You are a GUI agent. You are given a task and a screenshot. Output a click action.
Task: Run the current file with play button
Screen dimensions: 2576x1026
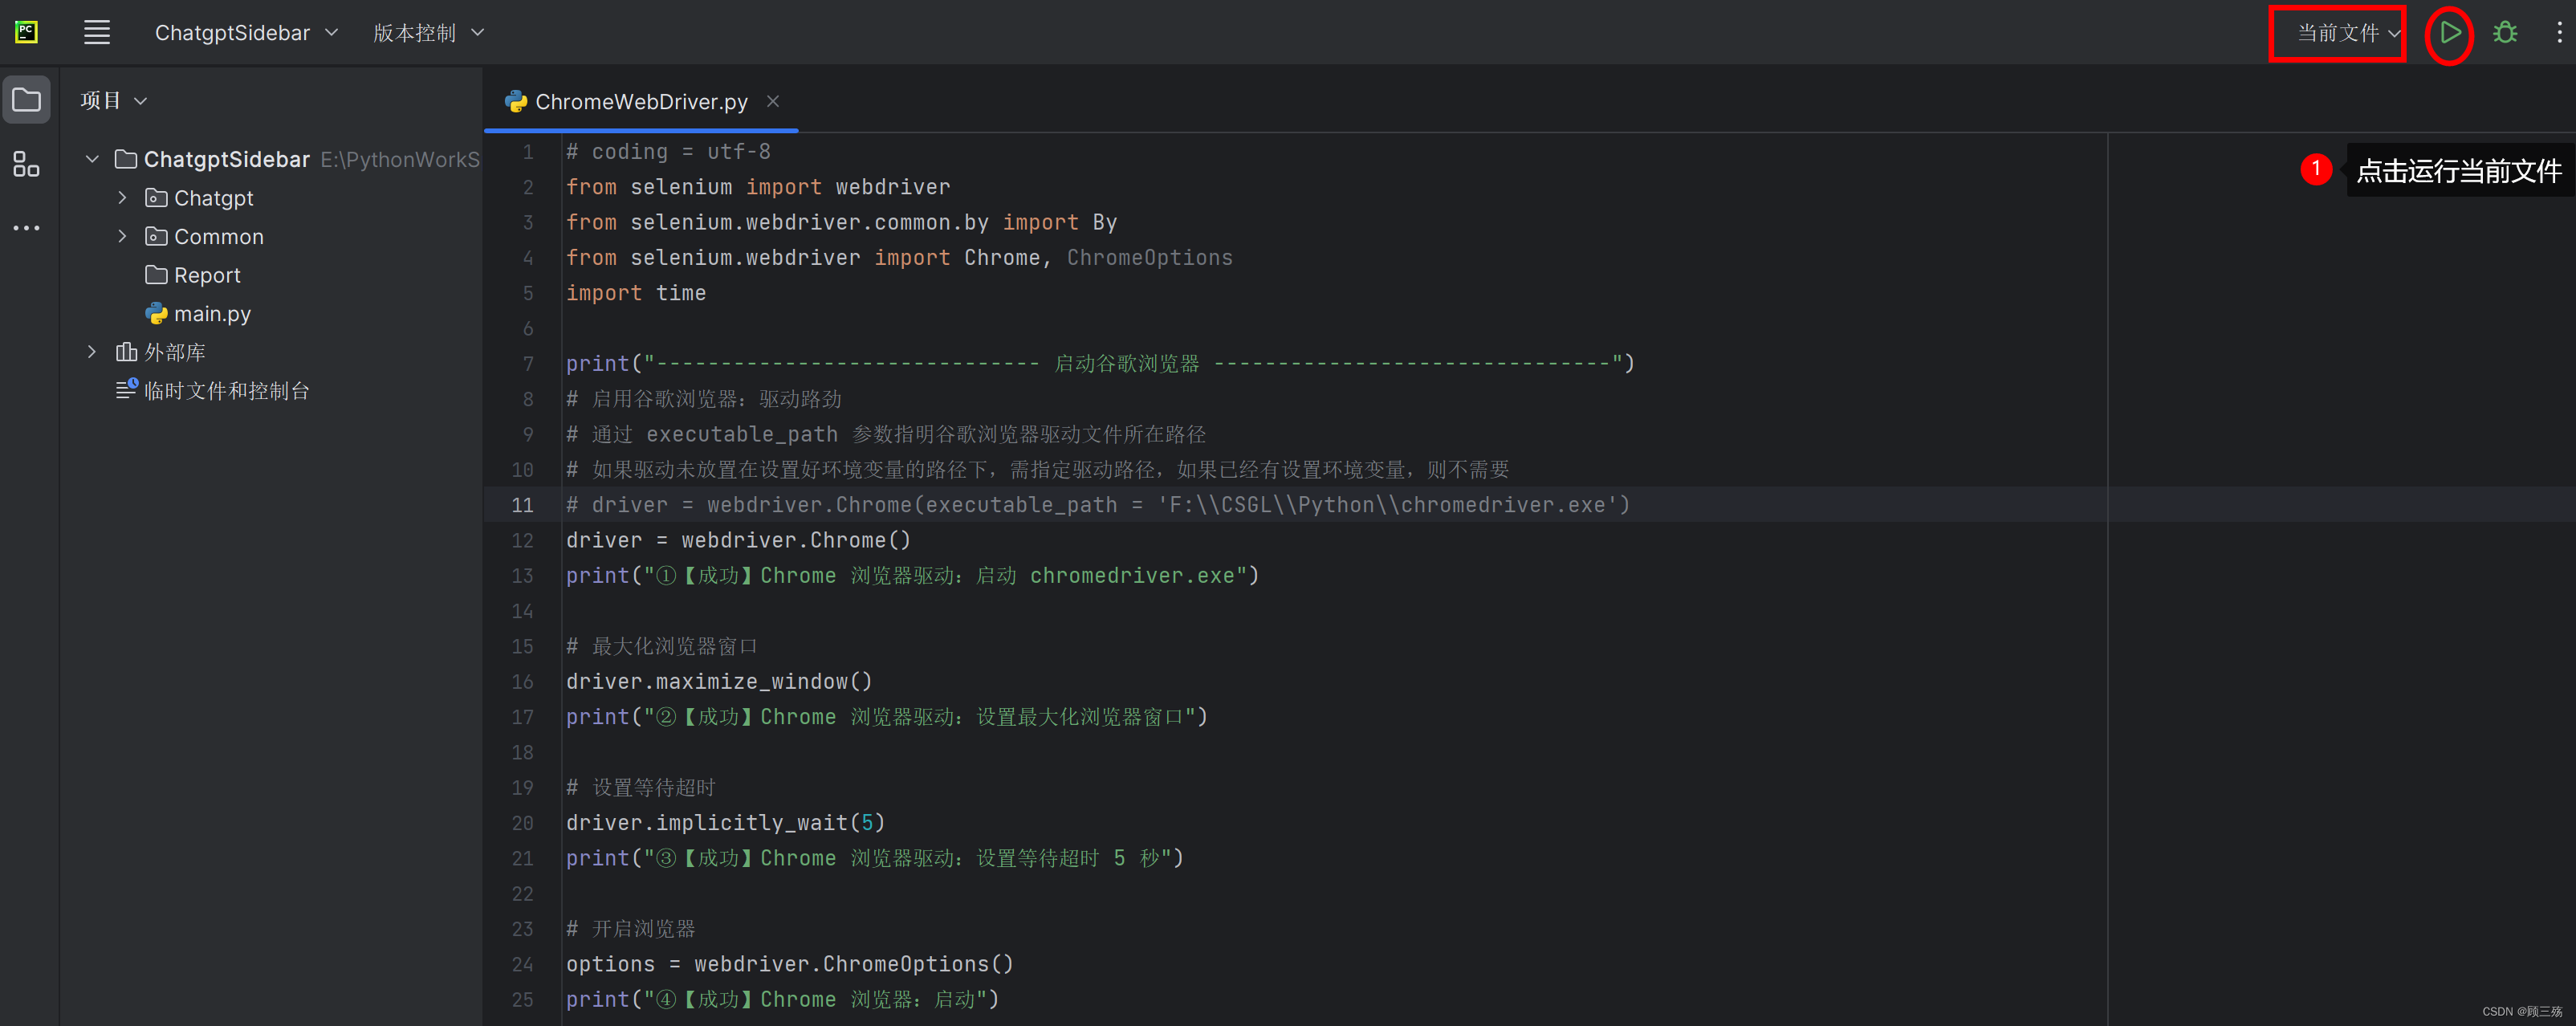click(x=2449, y=33)
